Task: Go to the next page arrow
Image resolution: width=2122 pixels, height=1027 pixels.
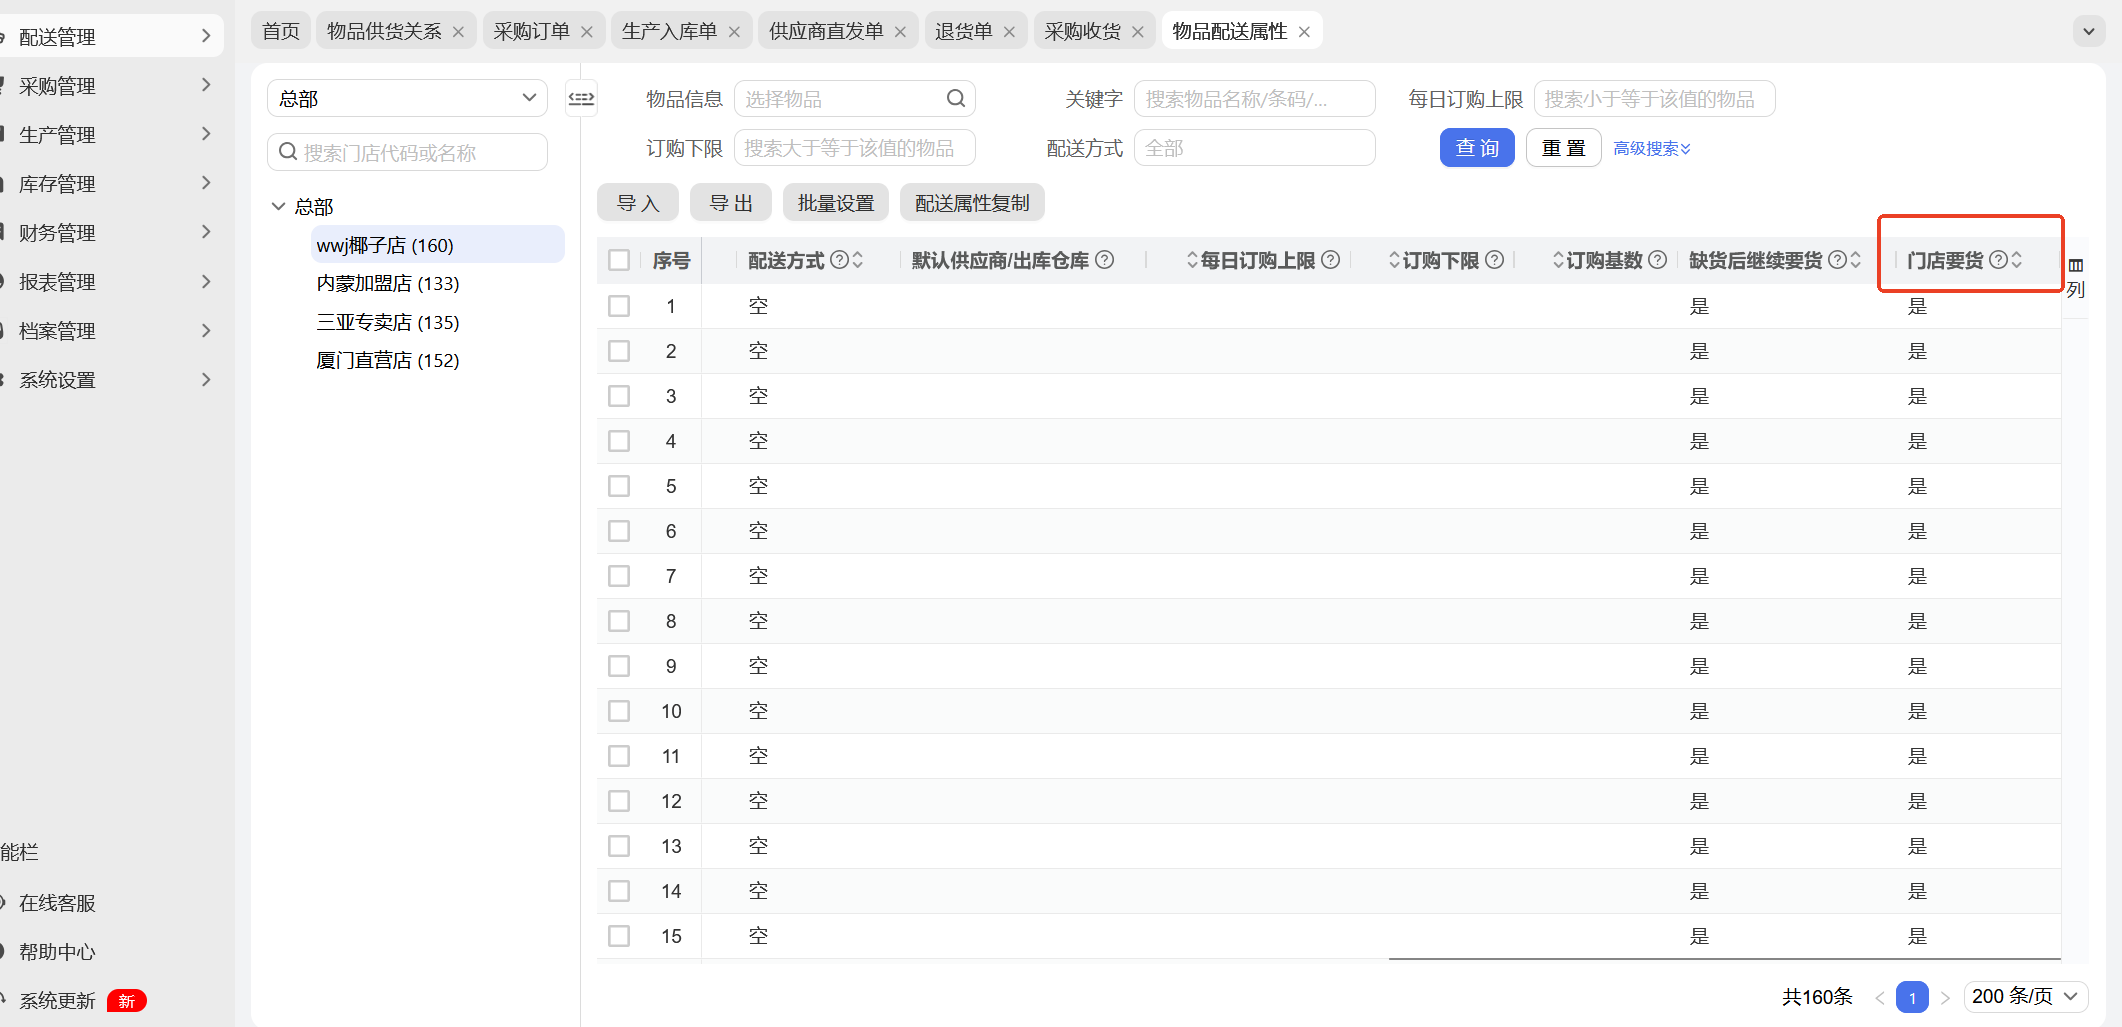Action: [x=1945, y=997]
